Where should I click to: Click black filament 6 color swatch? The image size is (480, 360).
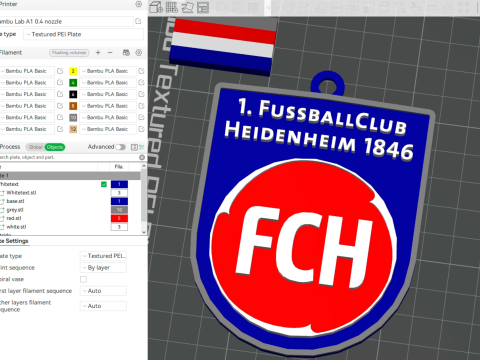click(x=73, y=94)
